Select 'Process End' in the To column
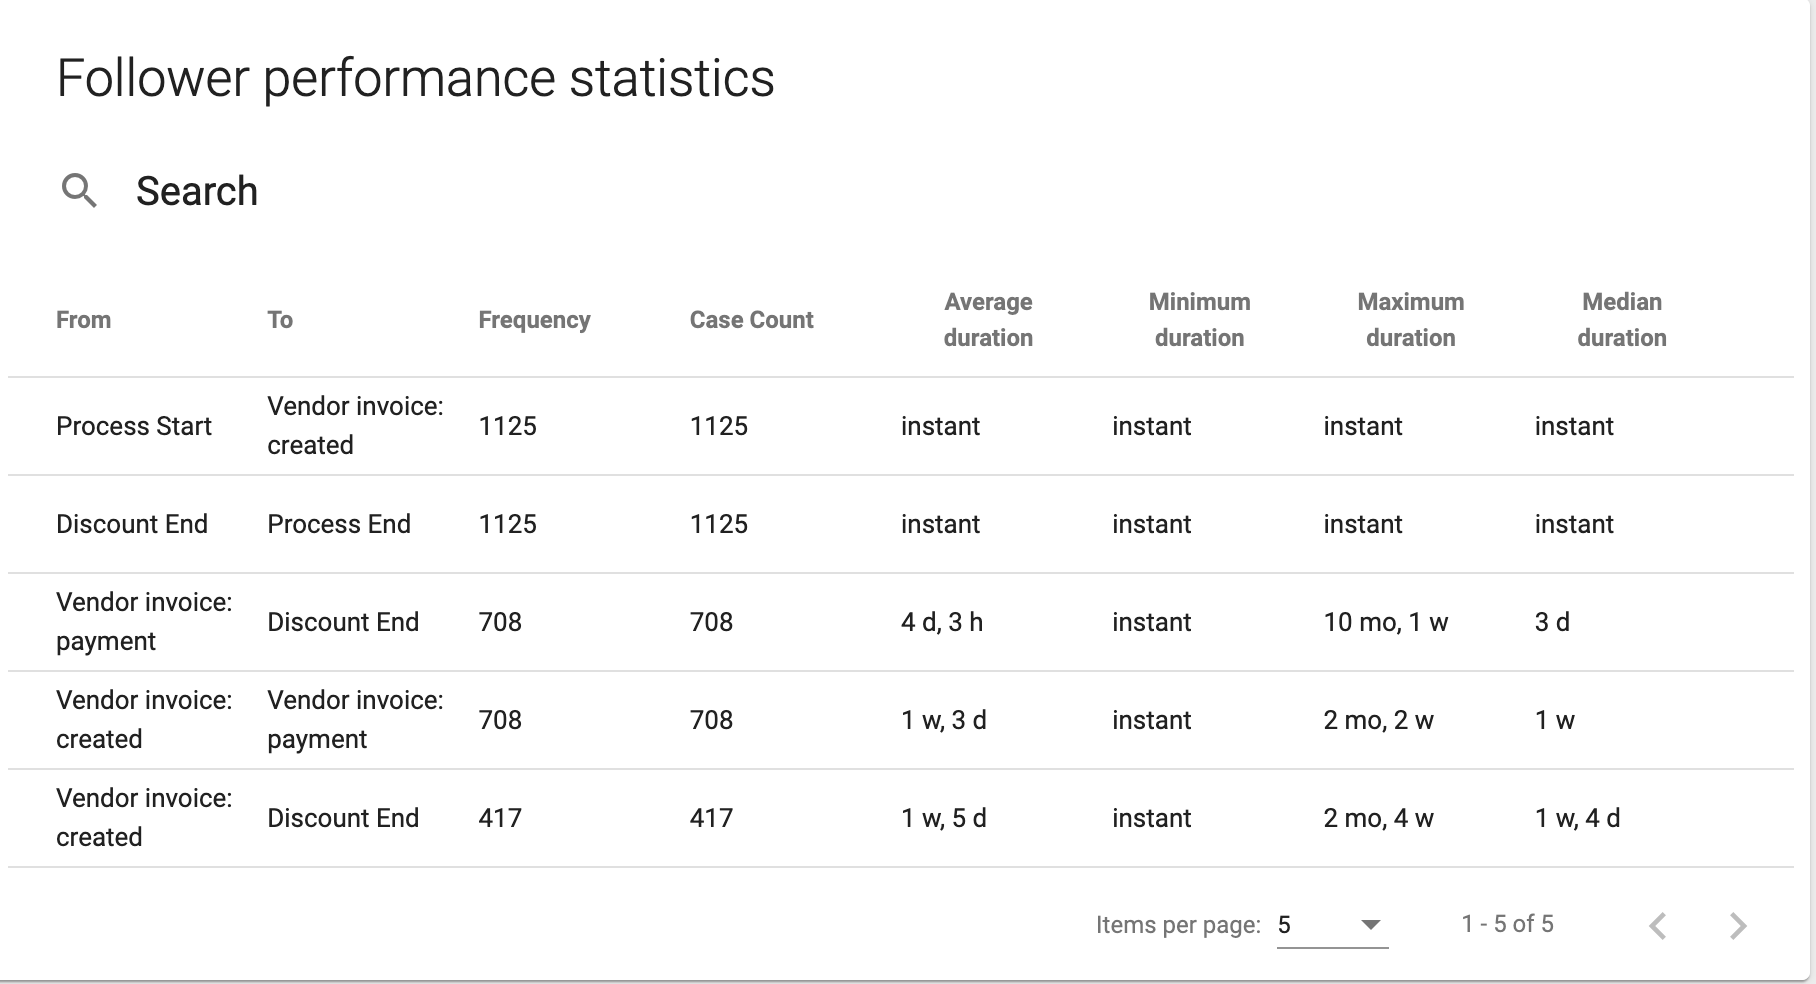The height and width of the screenshot is (984, 1816). click(339, 524)
